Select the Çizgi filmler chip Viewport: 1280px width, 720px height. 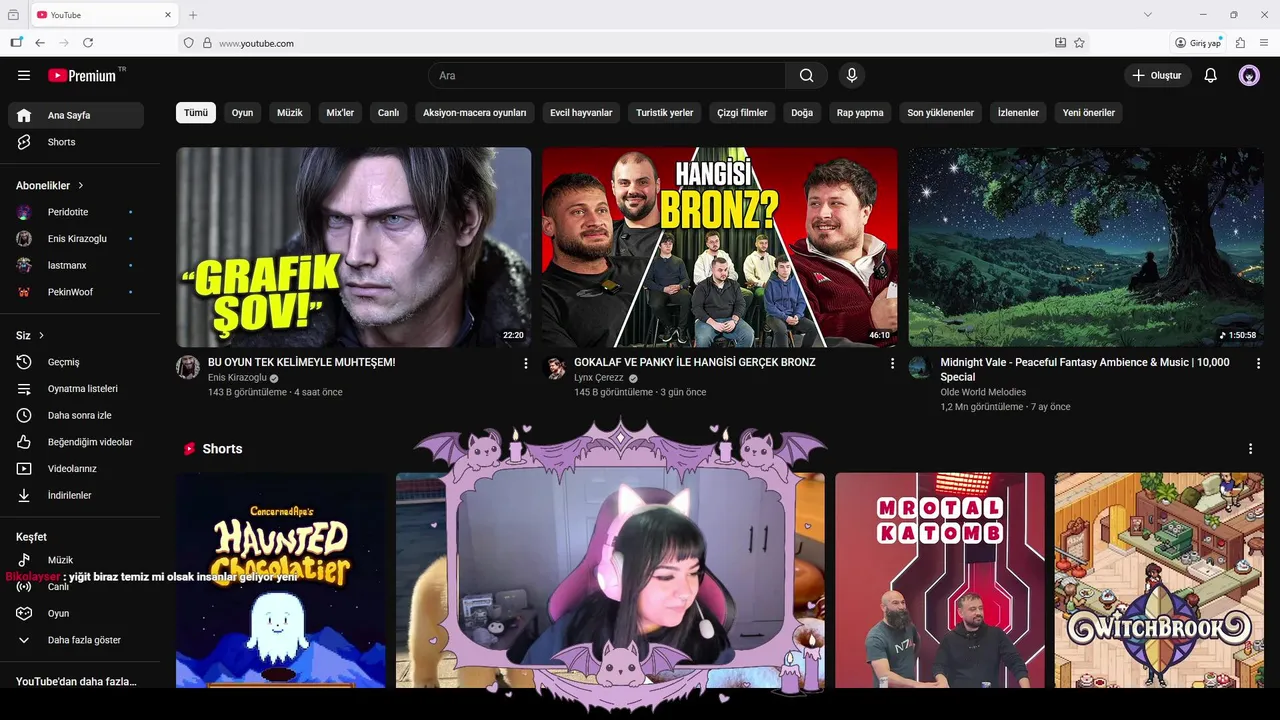click(742, 113)
